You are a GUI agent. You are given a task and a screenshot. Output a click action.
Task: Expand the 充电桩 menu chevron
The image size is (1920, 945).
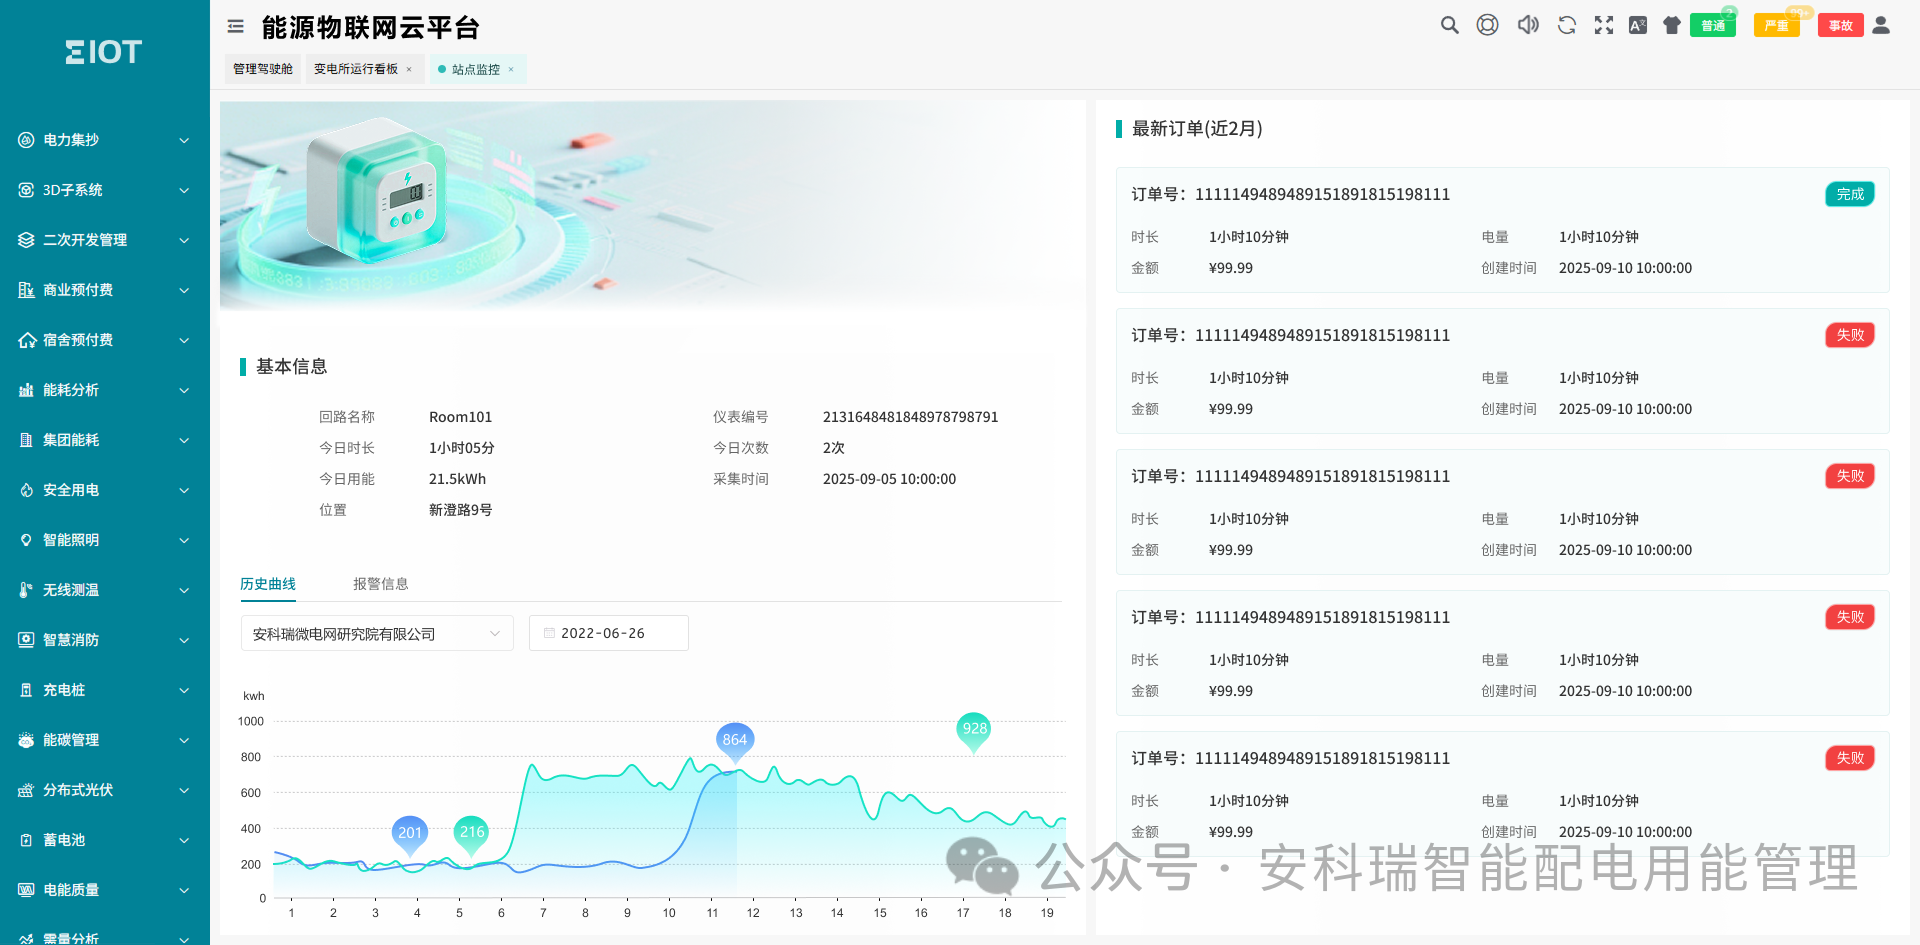click(x=184, y=690)
